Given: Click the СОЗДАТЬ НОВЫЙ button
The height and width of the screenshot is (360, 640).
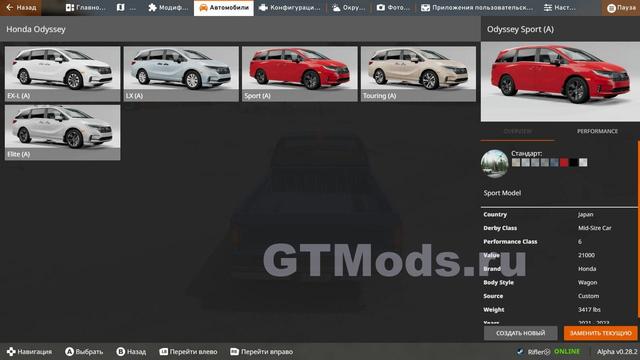Looking at the screenshot, I should coord(520,333).
